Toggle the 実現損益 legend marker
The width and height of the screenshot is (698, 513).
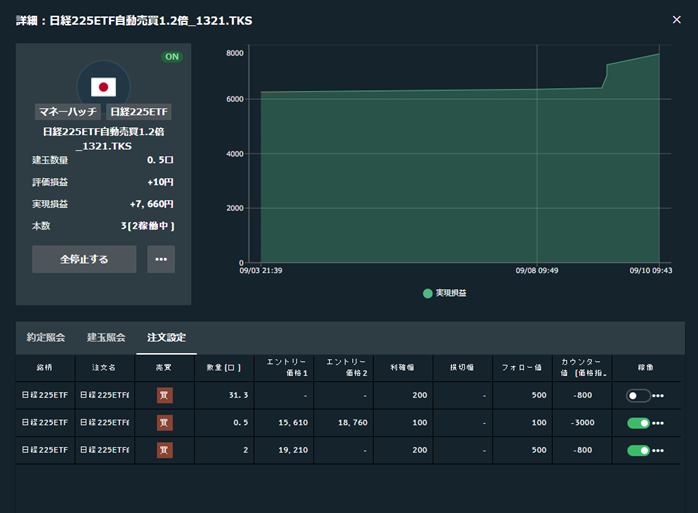427,293
